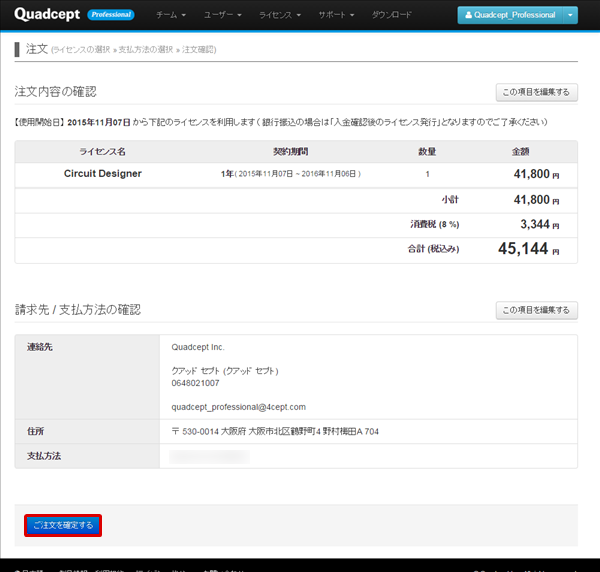Open the ユーザー menu

222,15
